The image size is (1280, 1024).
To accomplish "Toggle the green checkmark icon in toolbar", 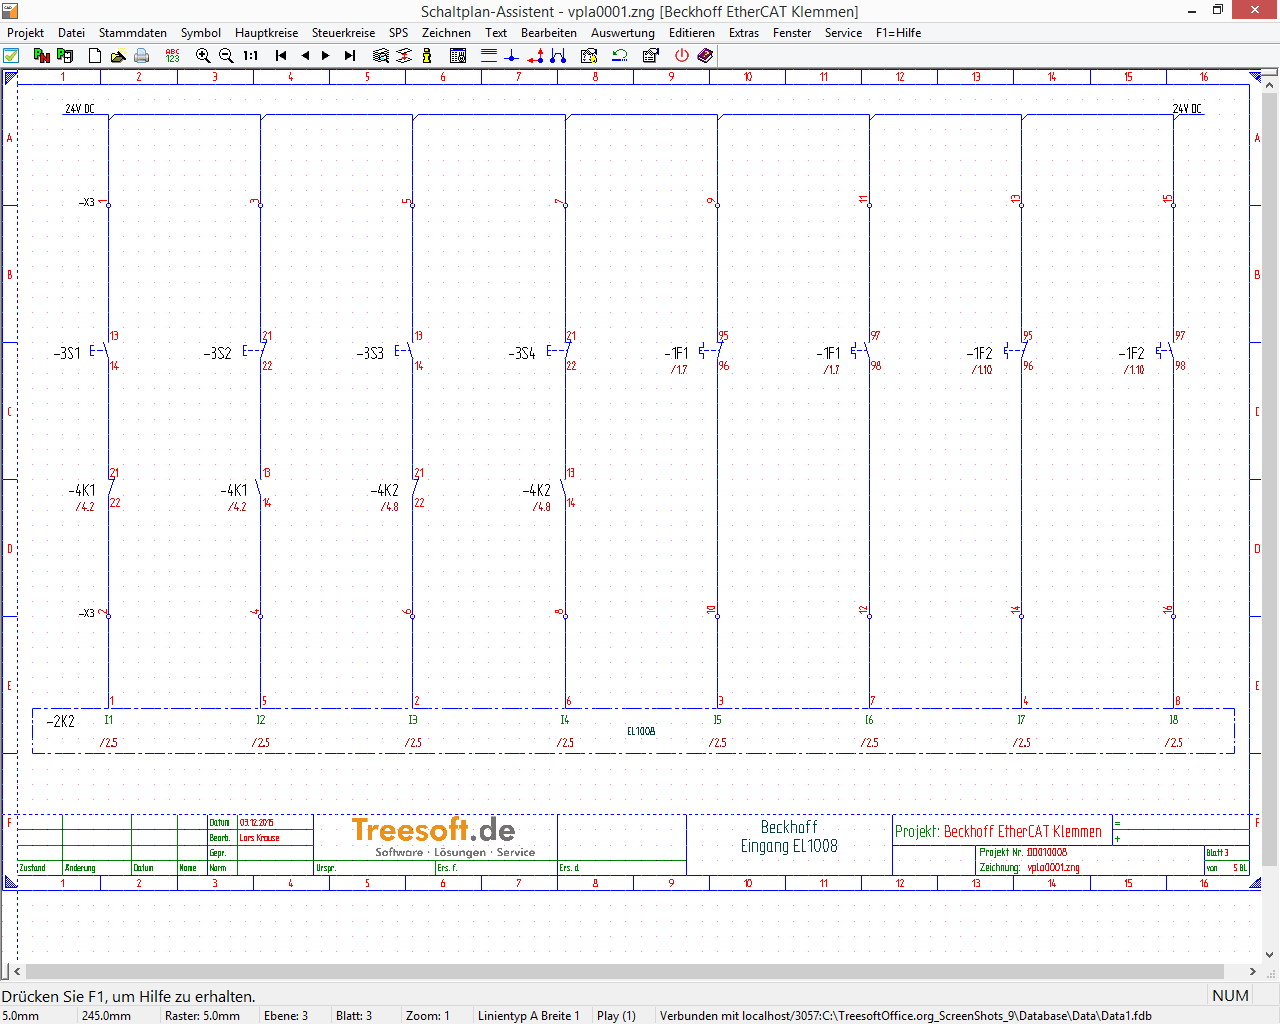I will pos(11,56).
